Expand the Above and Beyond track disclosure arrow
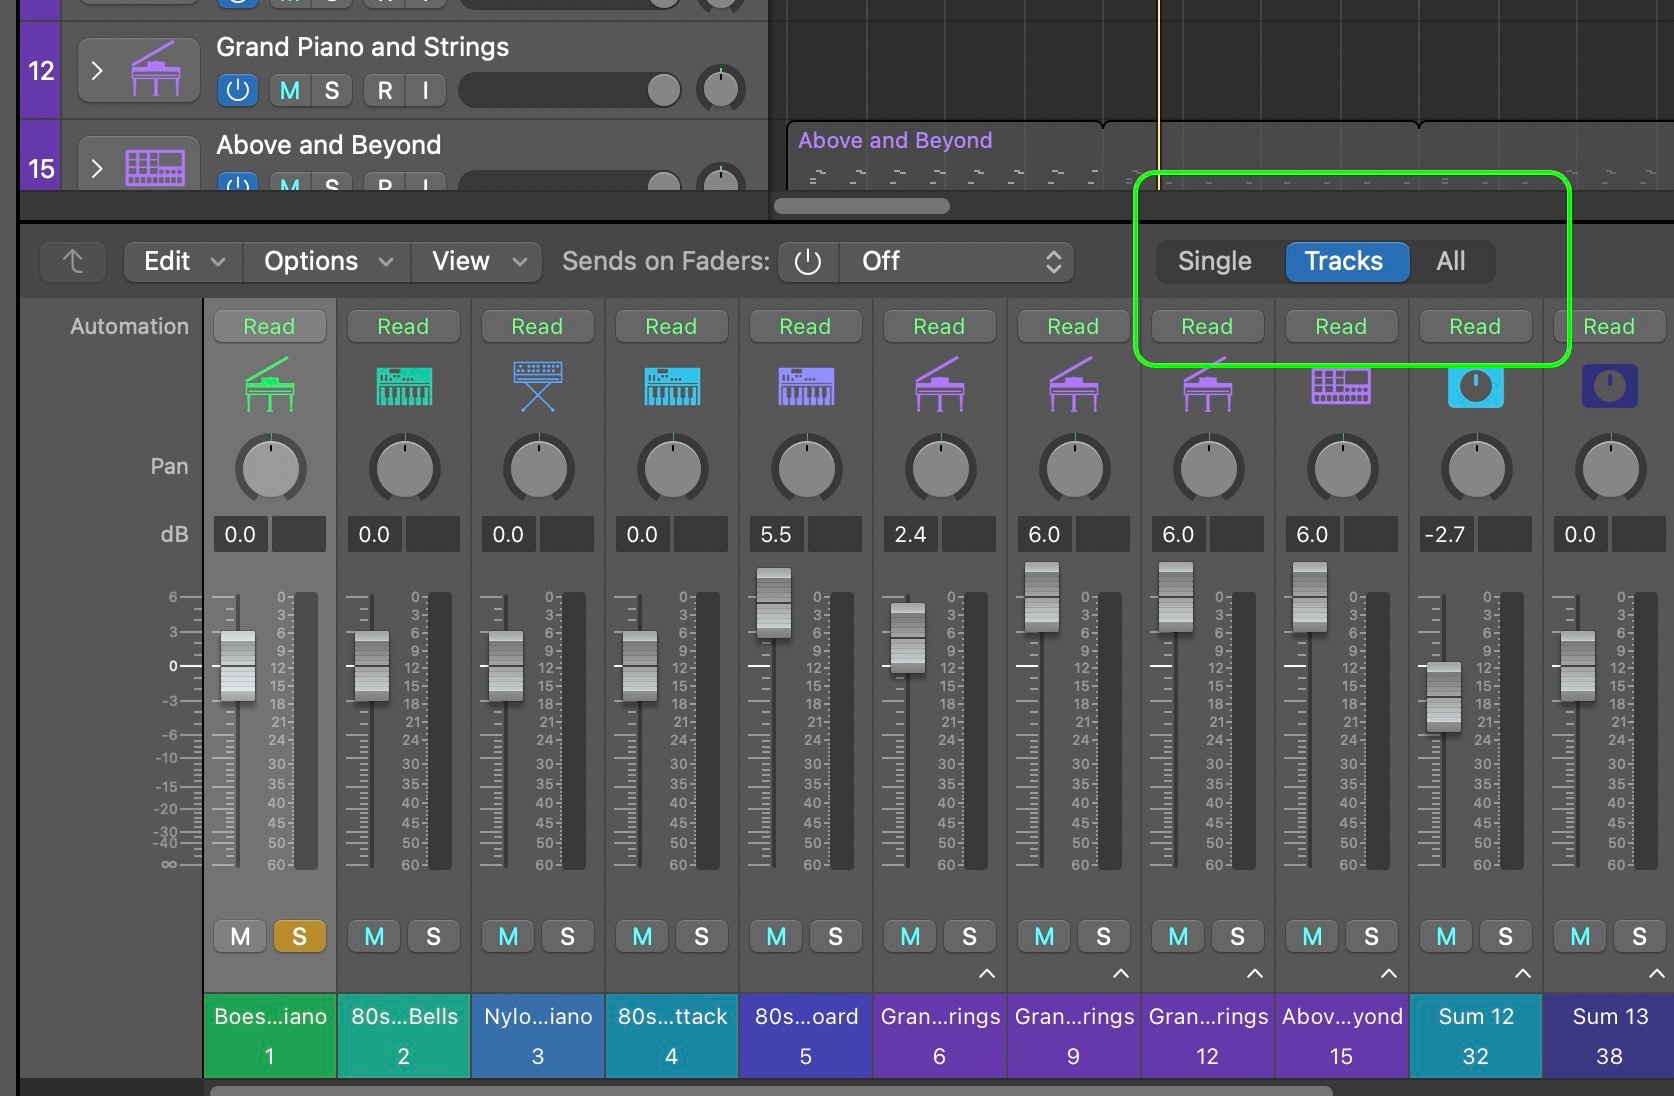Screen dimensions: 1674x1096 [x=97, y=168]
